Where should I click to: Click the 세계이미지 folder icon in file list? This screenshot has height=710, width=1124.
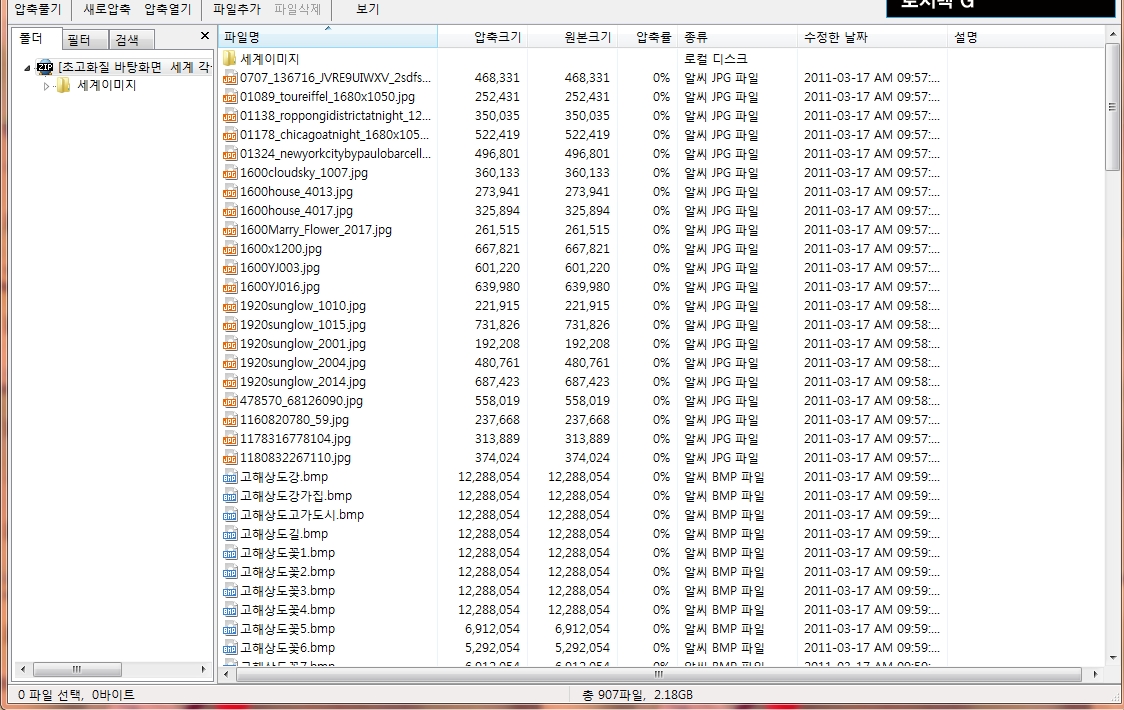[230, 59]
